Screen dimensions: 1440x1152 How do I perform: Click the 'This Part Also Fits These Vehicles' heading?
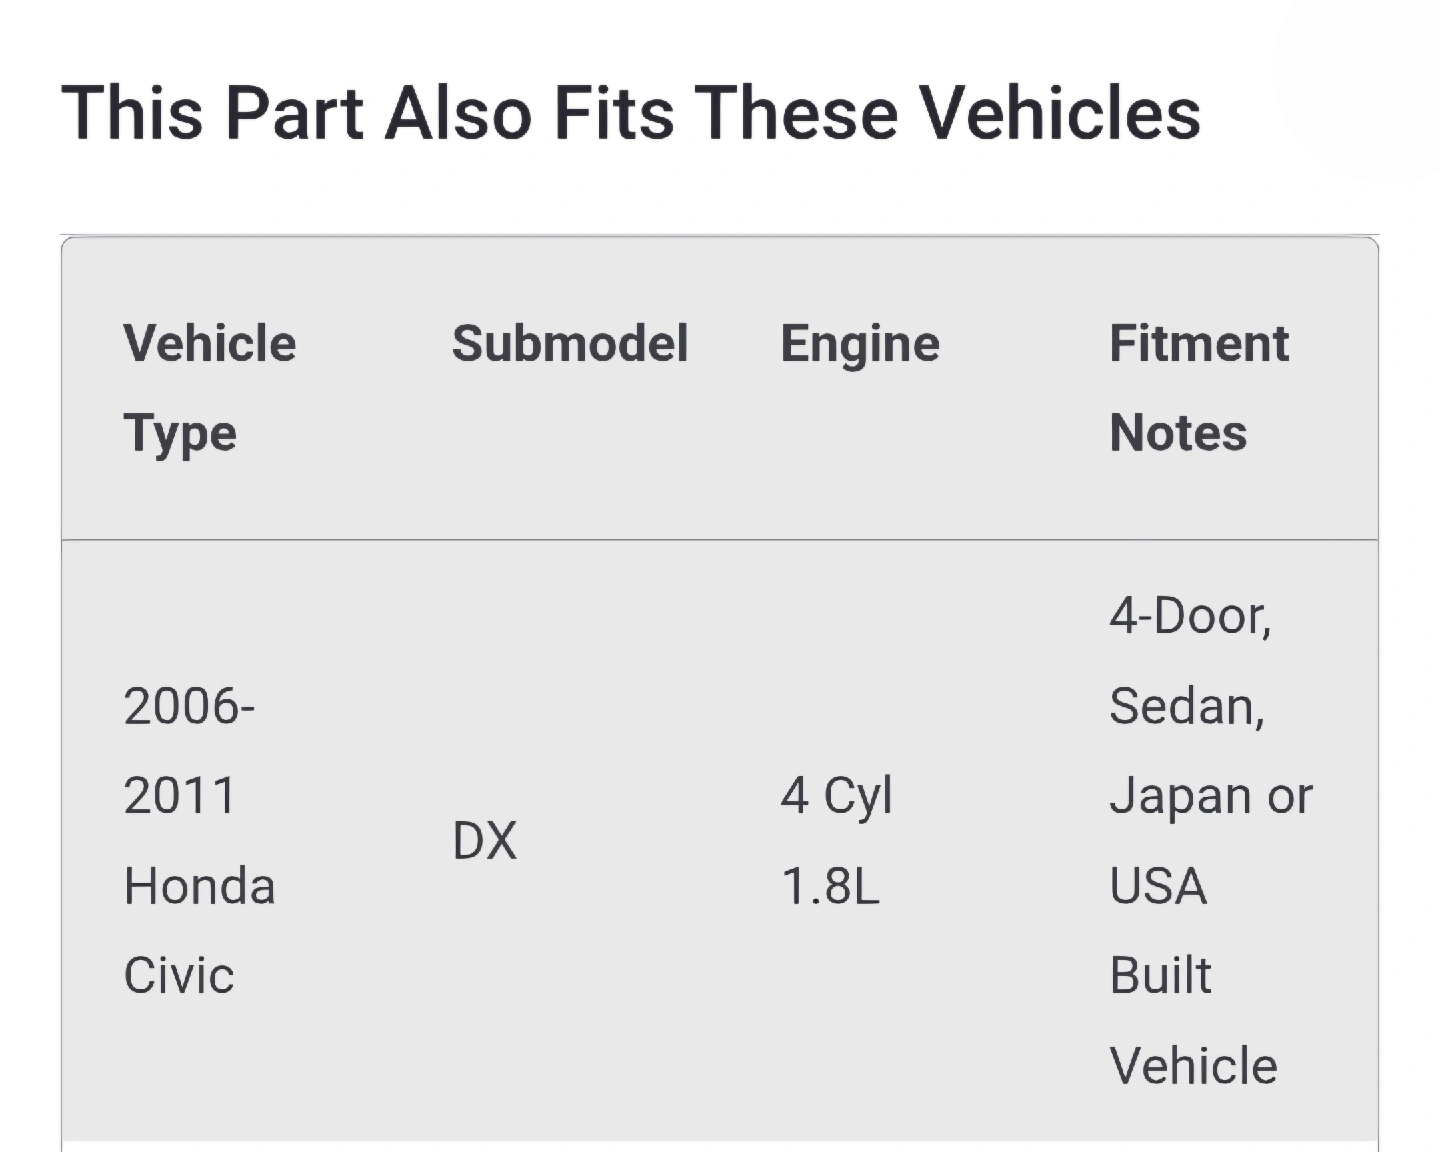click(631, 112)
